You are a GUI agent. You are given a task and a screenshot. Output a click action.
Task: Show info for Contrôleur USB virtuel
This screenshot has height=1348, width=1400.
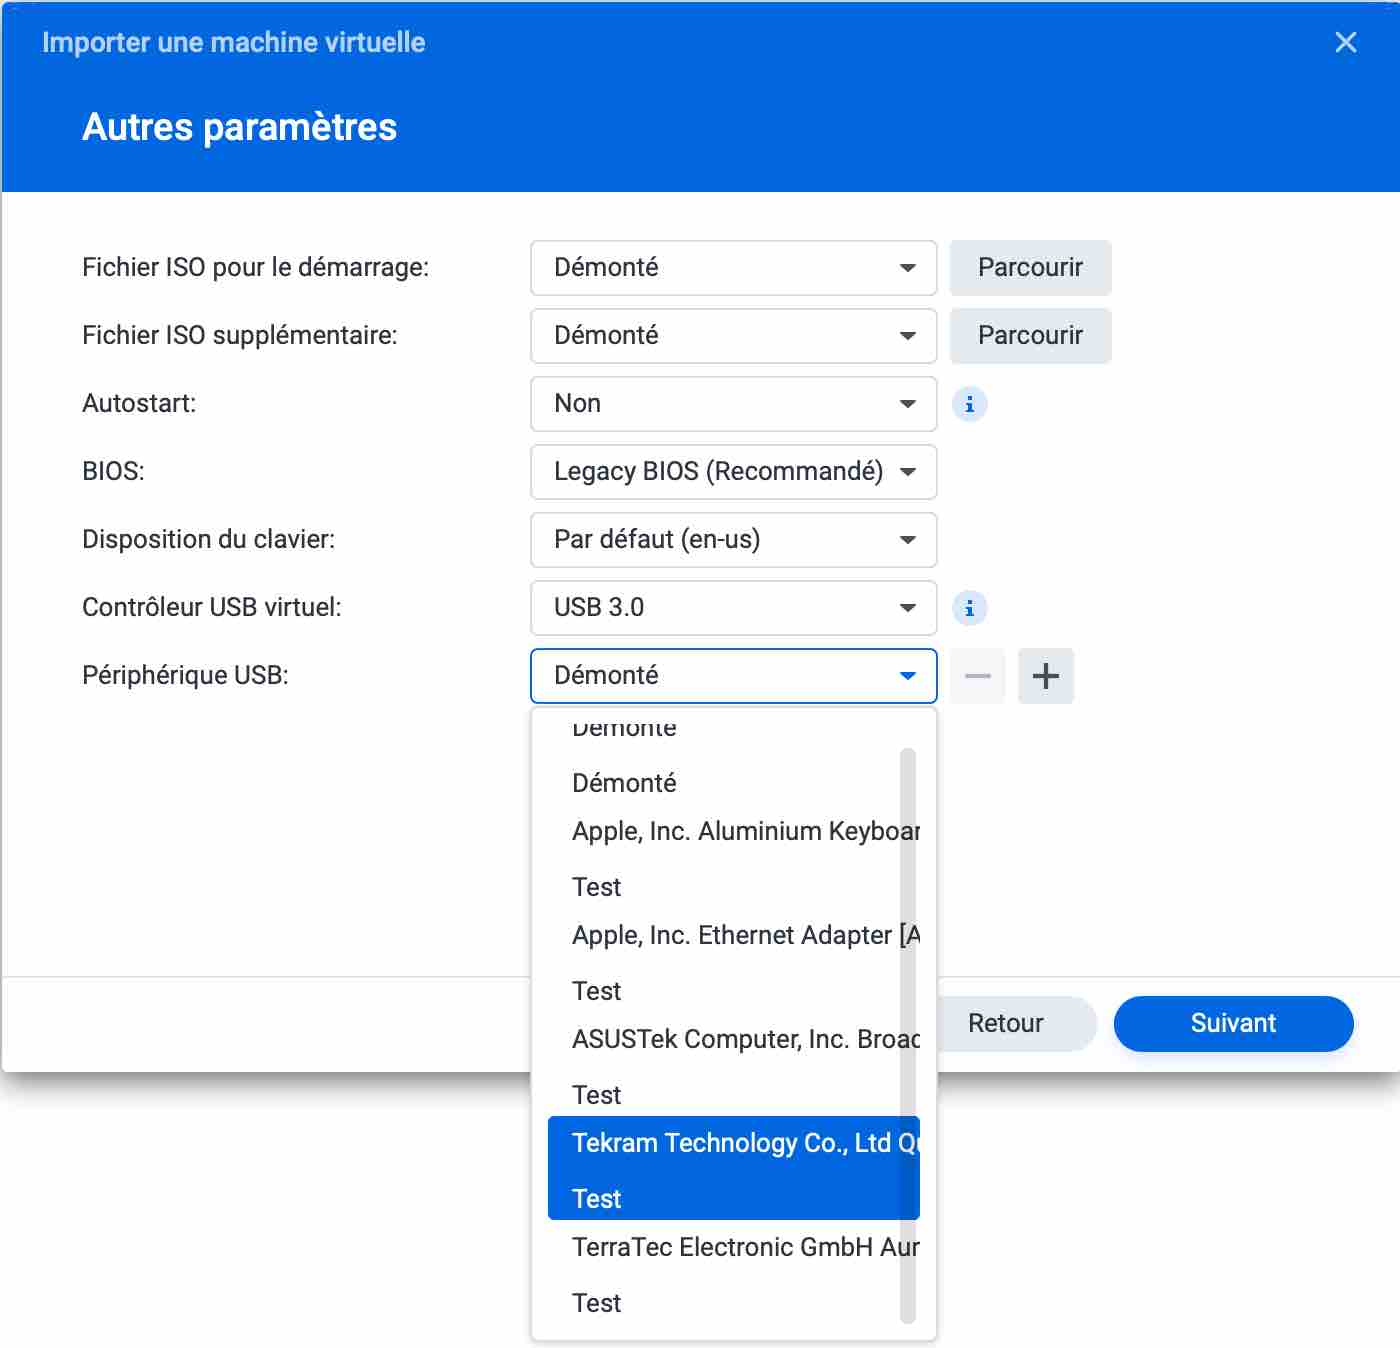click(x=969, y=608)
